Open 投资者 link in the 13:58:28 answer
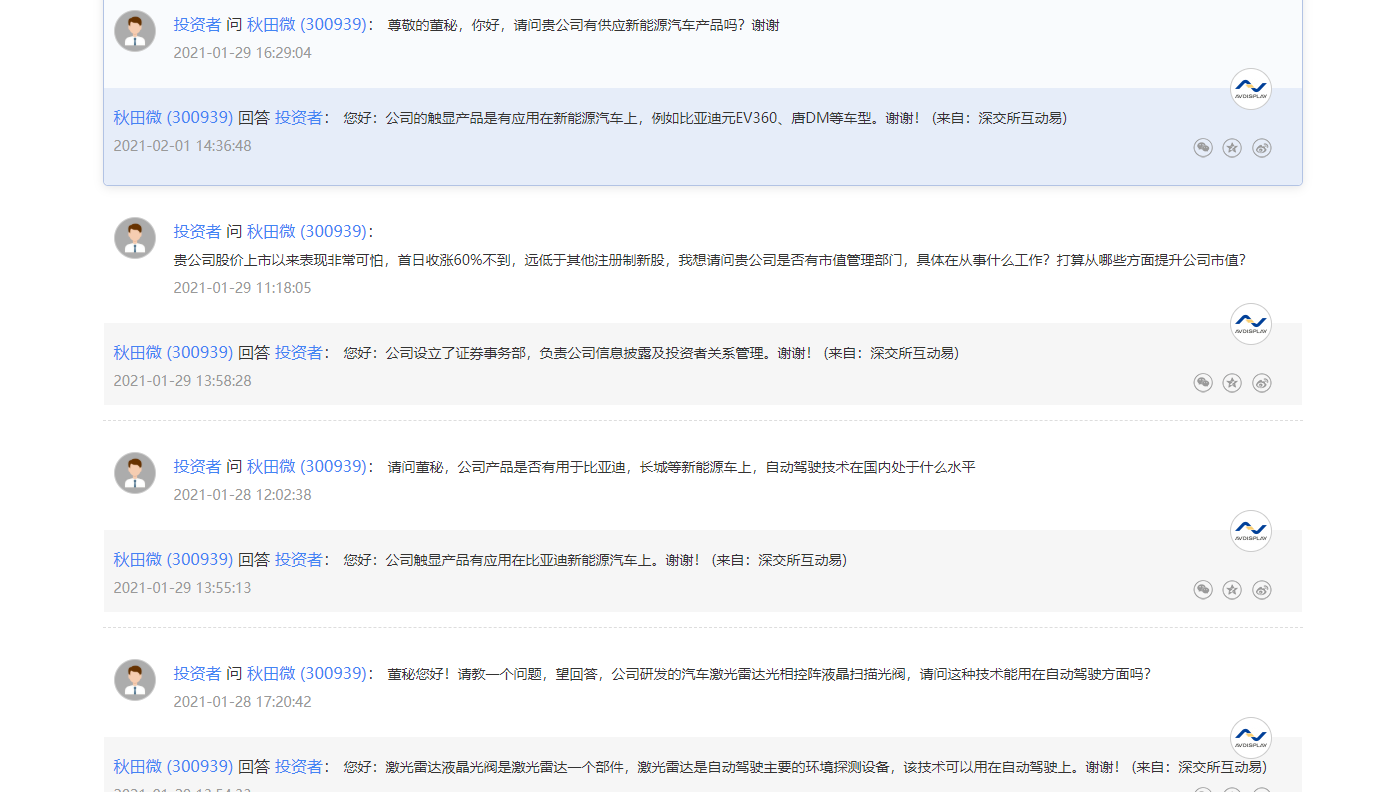The height and width of the screenshot is (792, 1374). 299,353
